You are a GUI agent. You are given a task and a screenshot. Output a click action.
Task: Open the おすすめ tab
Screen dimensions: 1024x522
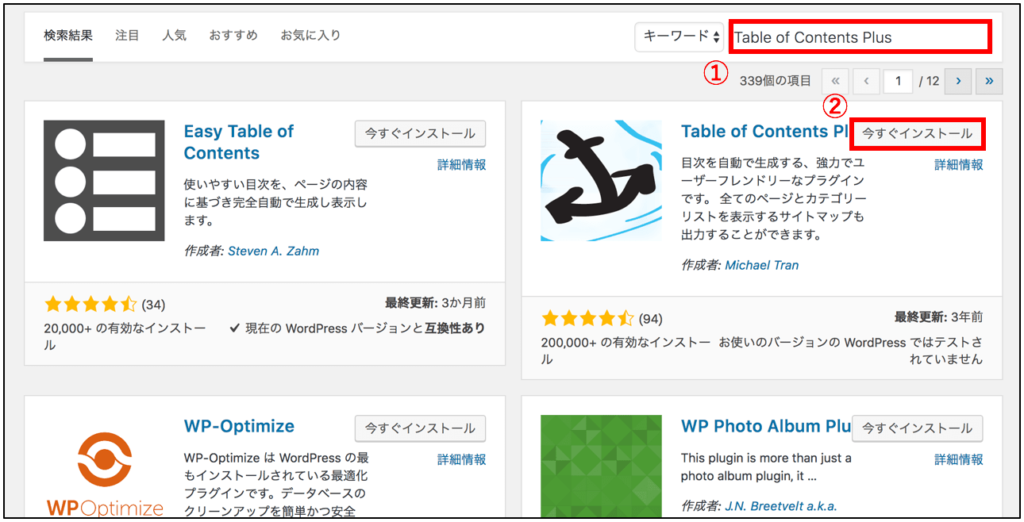coord(233,35)
